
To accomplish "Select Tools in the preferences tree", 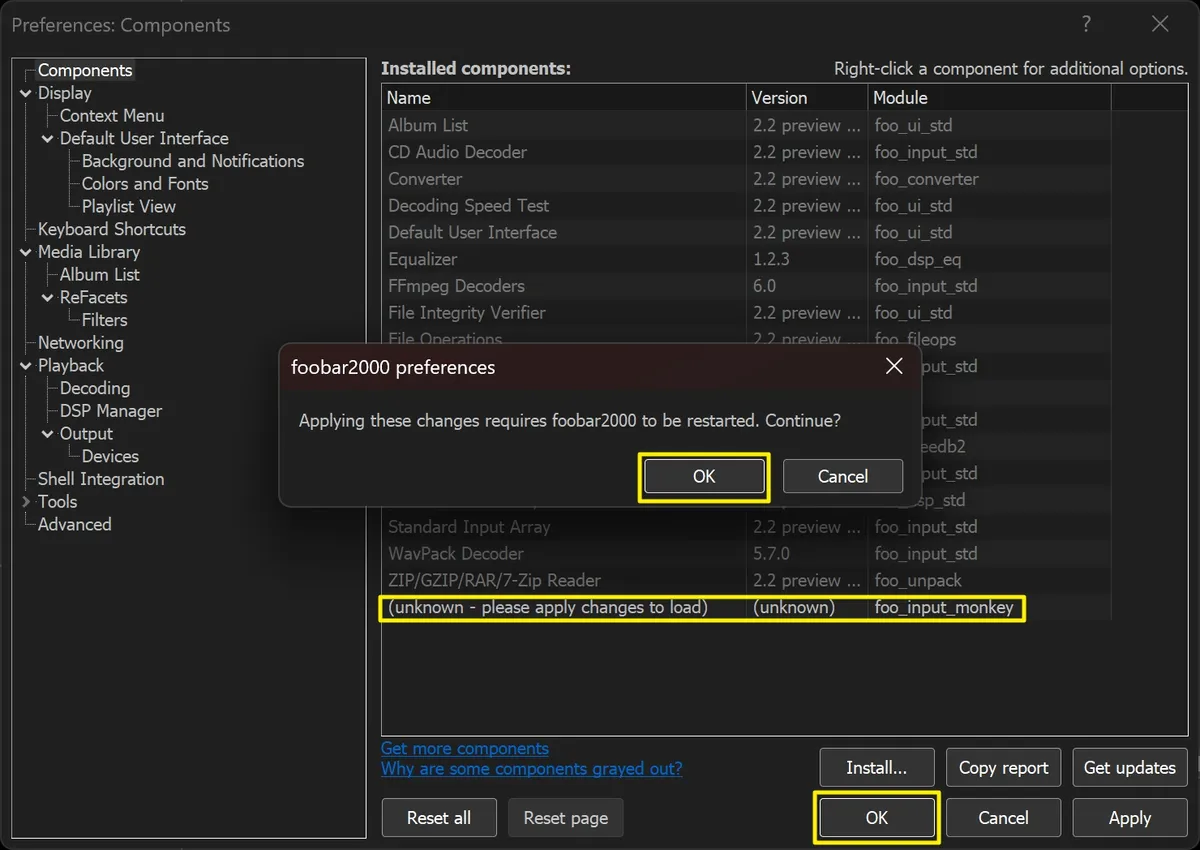I will 58,502.
